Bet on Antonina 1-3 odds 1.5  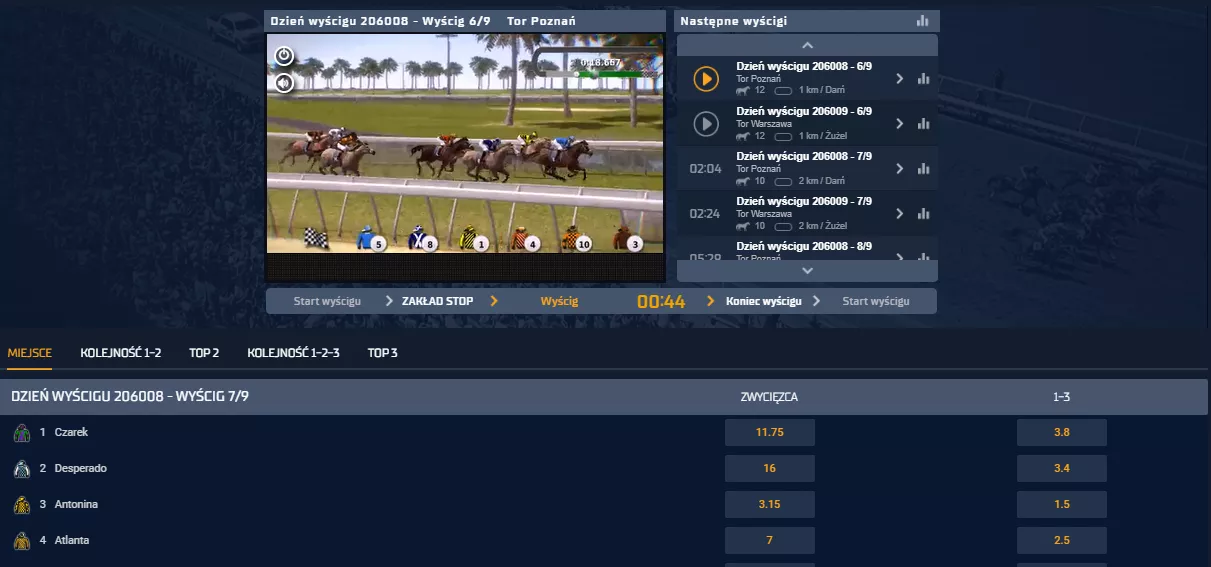click(x=1062, y=505)
